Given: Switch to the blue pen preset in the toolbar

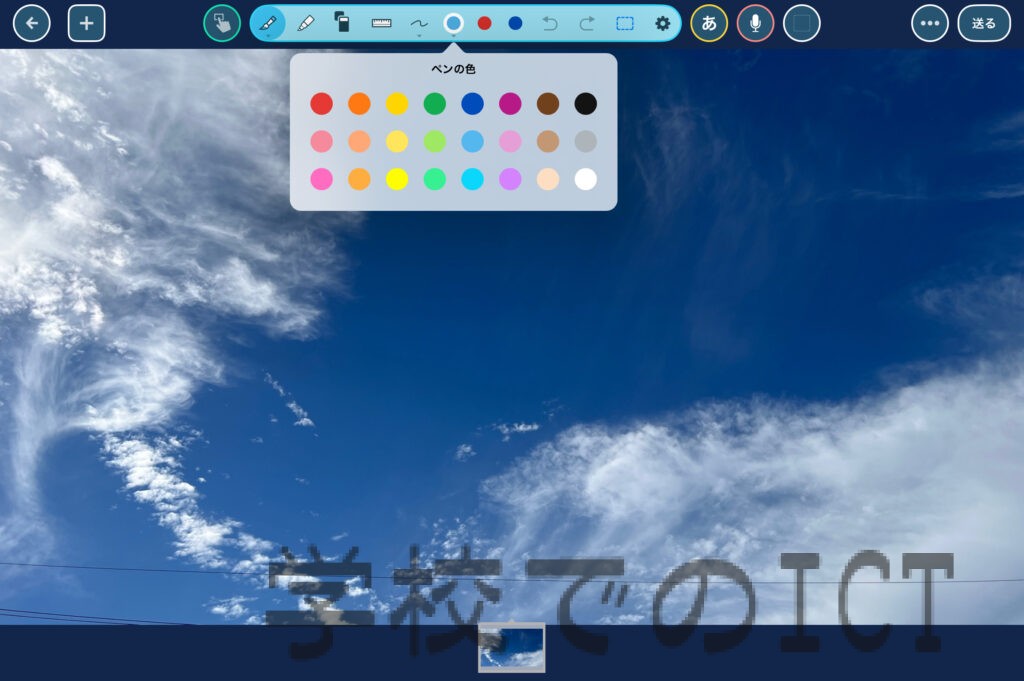Looking at the screenshot, I should pos(515,23).
